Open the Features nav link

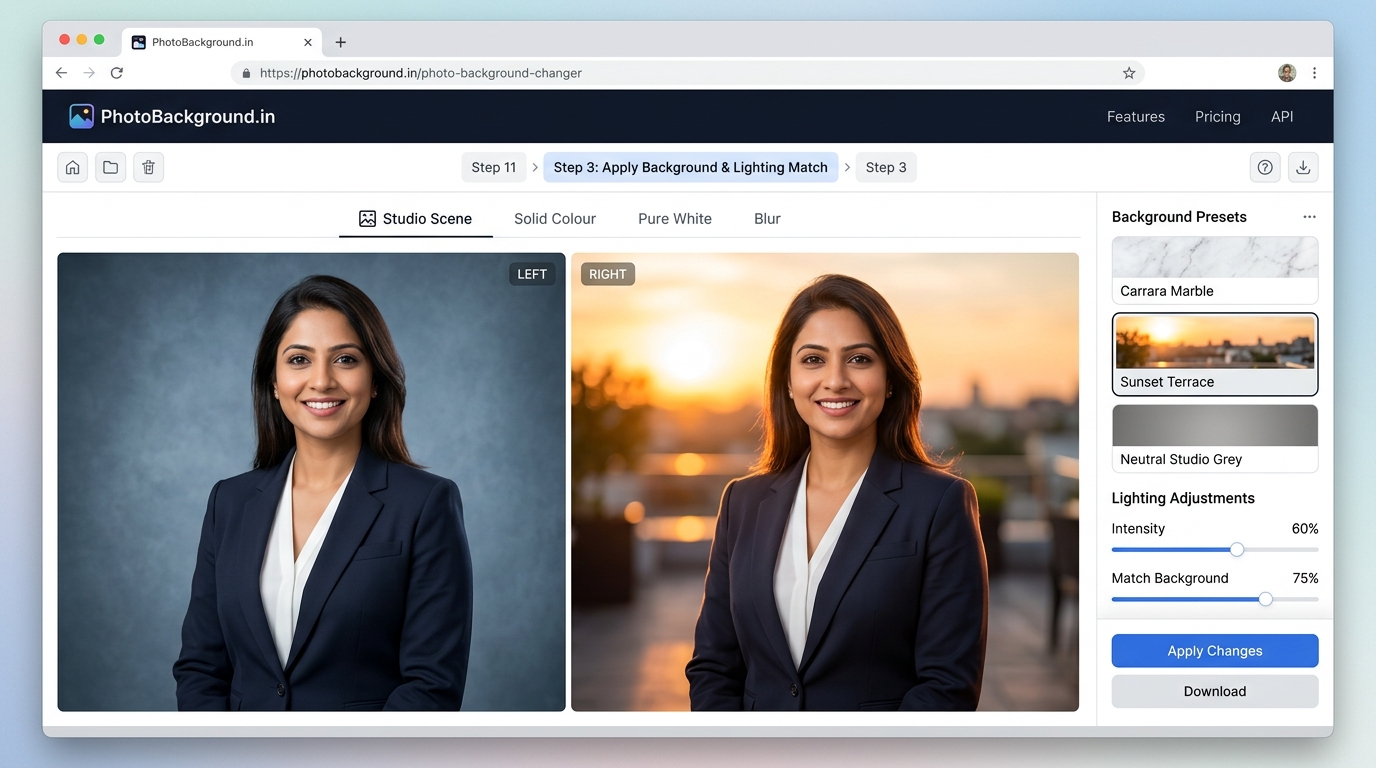1136,116
